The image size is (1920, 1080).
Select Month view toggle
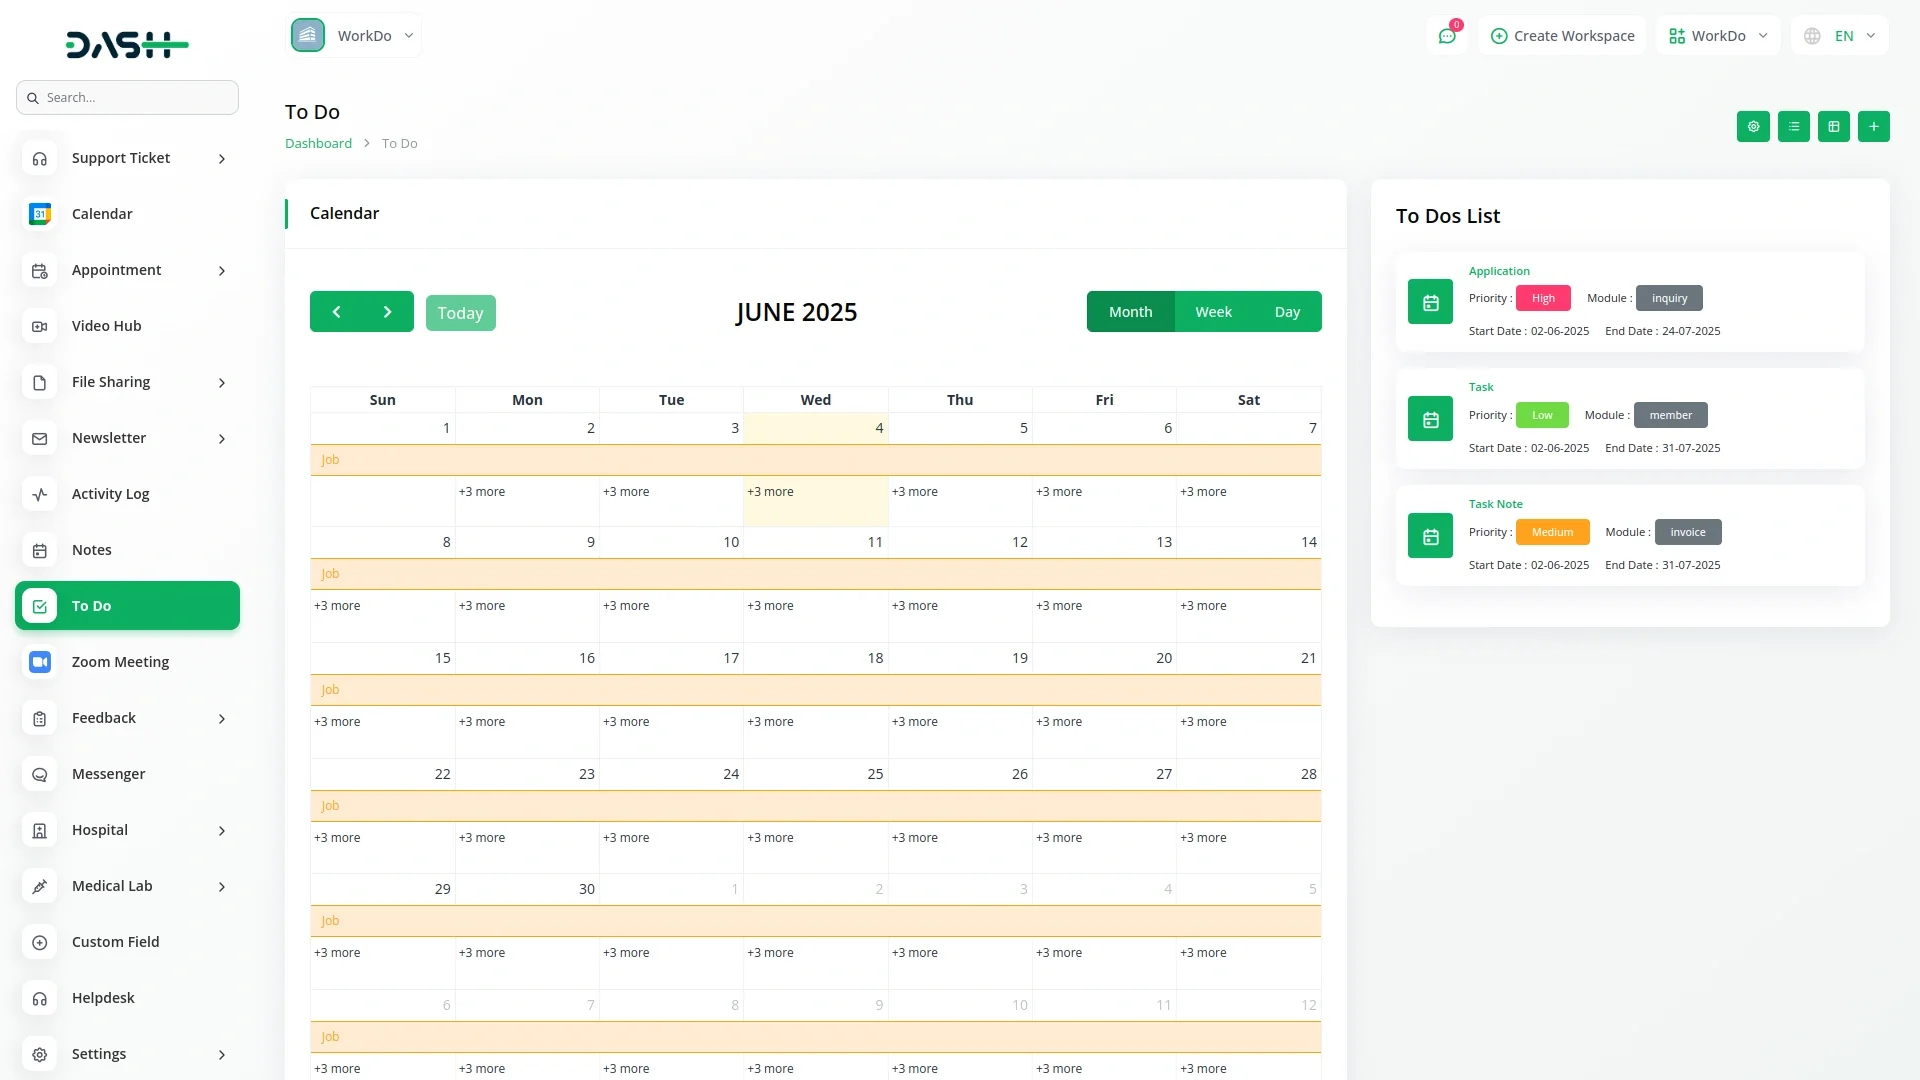(1130, 312)
